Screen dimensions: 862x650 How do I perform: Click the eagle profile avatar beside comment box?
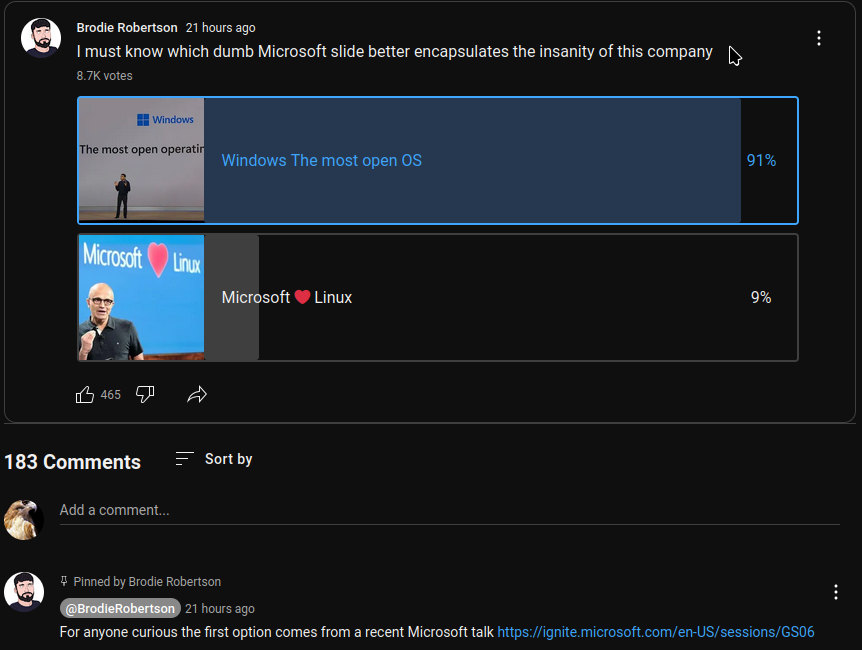pos(24,520)
